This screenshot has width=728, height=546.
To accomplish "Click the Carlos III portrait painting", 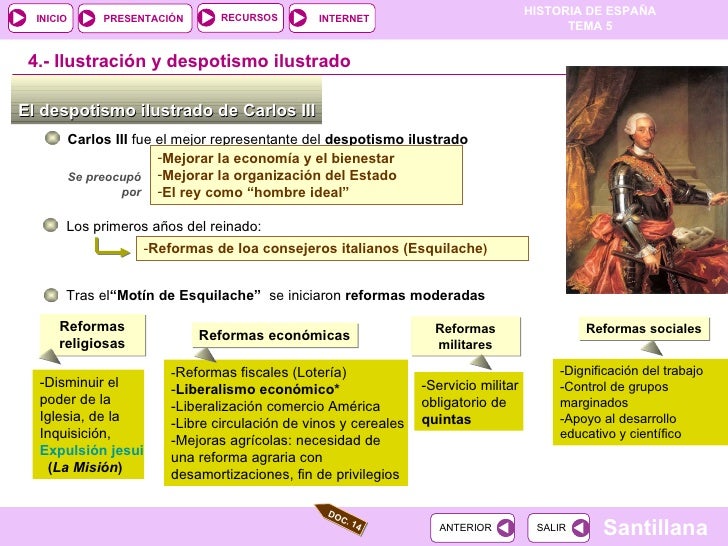I will [x=647, y=180].
